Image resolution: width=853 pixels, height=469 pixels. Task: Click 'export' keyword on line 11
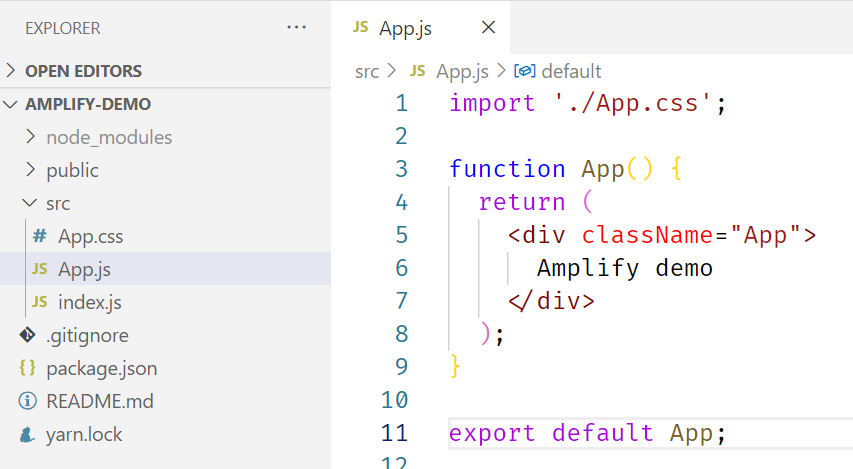point(492,433)
